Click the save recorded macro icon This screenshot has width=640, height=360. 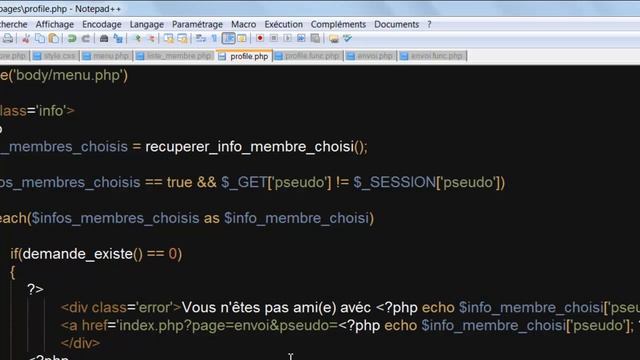(x=315, y=38)
